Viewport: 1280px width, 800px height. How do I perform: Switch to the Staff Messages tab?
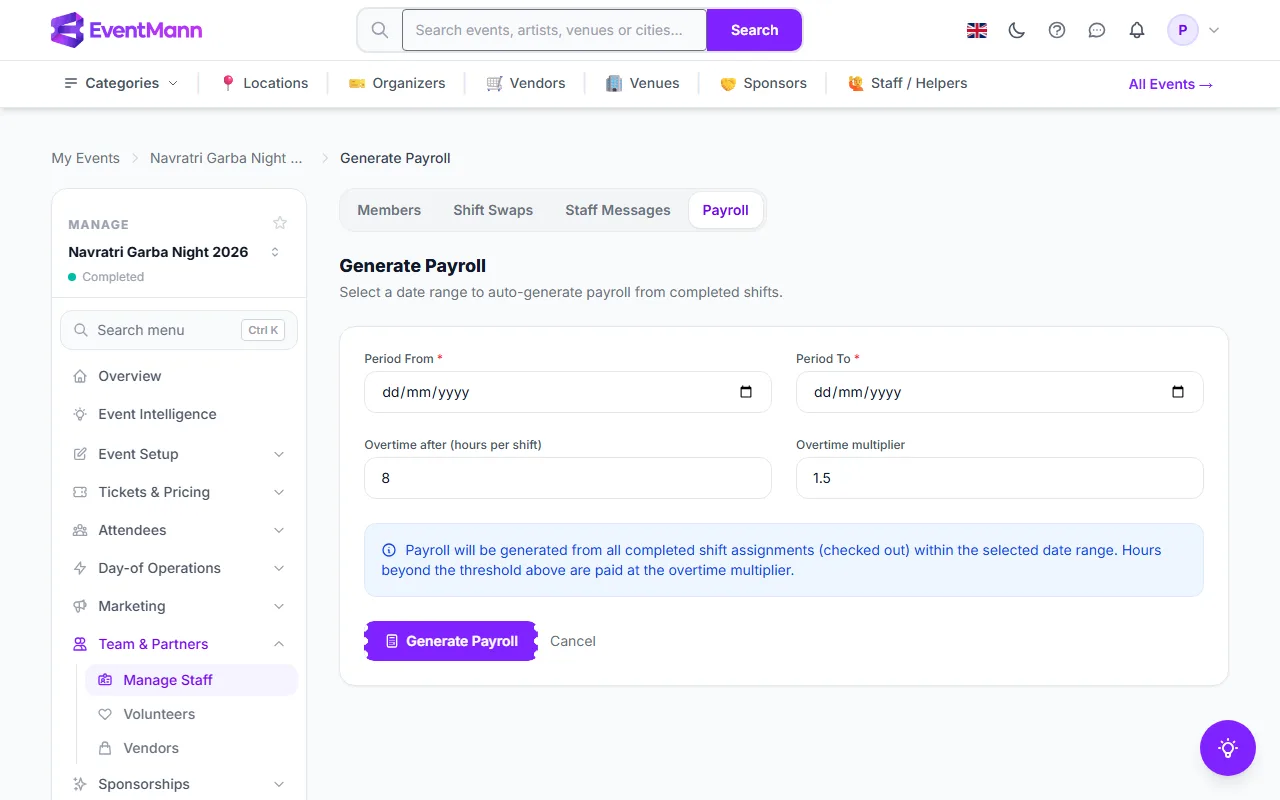pos(618,210)
